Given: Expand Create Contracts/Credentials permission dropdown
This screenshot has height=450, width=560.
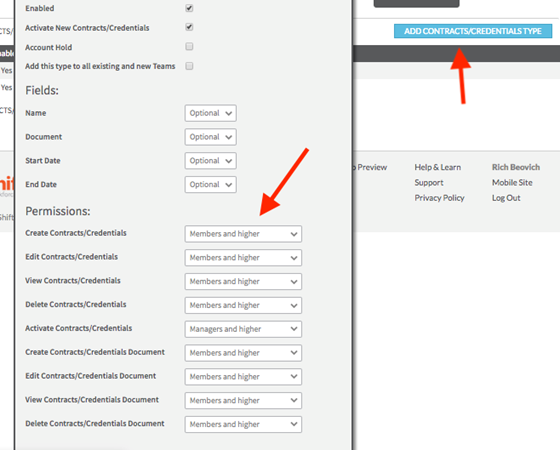Looking at the screenshot, I should (243, 234).
